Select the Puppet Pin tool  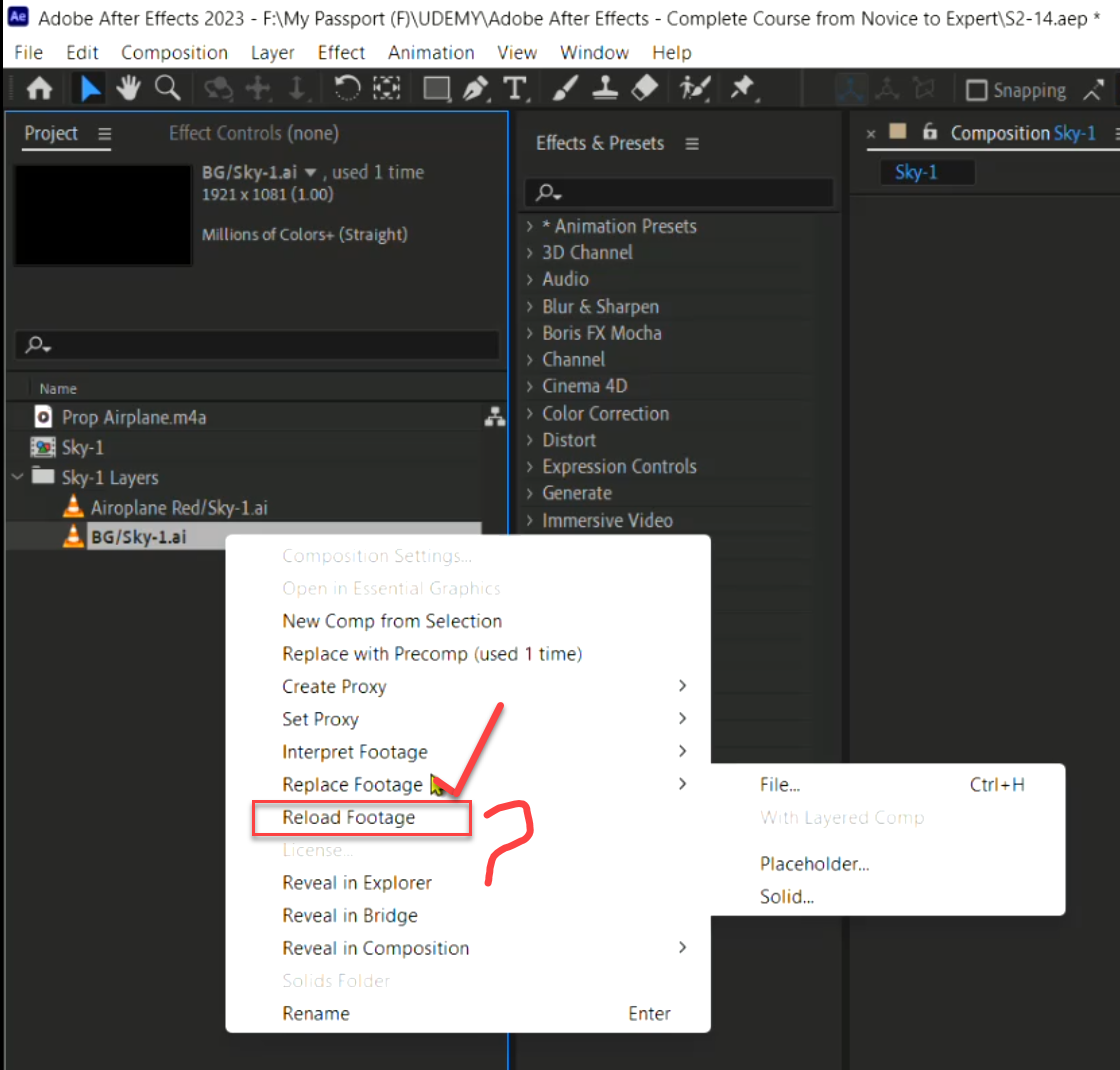(x=743, y=88)
